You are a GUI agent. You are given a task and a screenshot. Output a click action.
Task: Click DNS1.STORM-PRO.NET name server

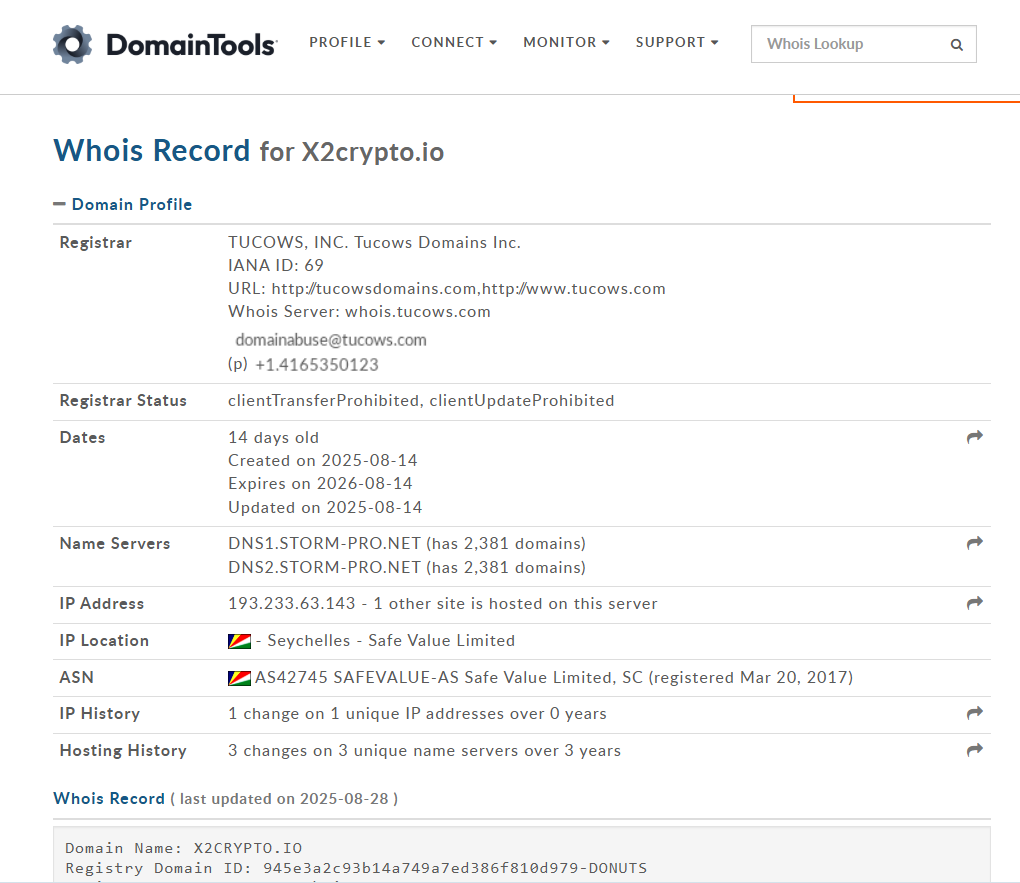coord(324,543)
